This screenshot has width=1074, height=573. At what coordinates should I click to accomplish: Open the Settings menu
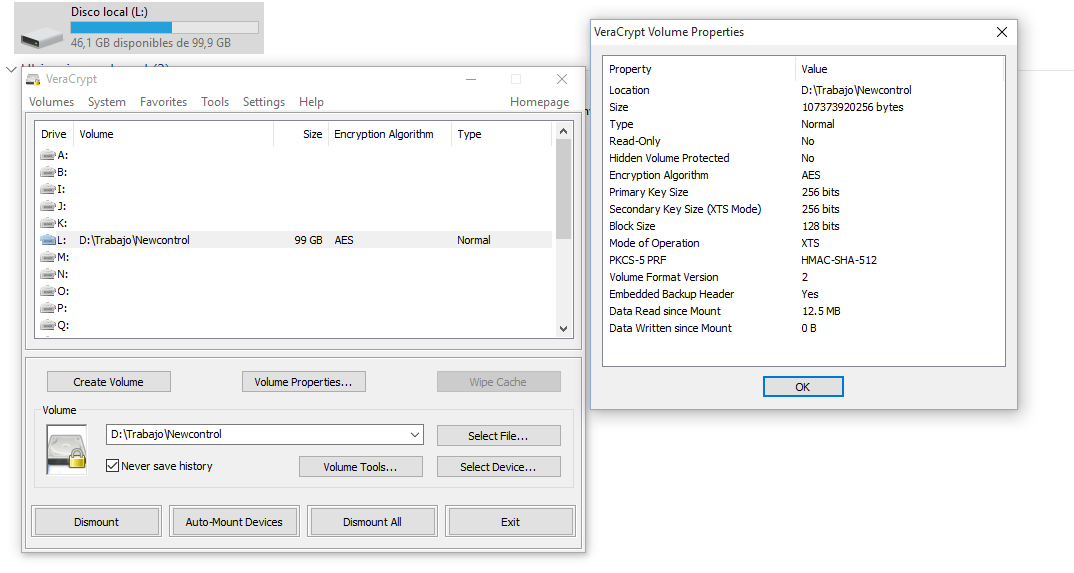coord(264,102)
